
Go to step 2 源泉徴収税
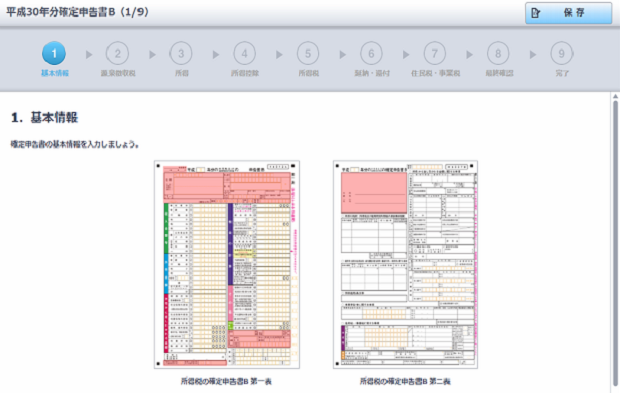point(117,53)
